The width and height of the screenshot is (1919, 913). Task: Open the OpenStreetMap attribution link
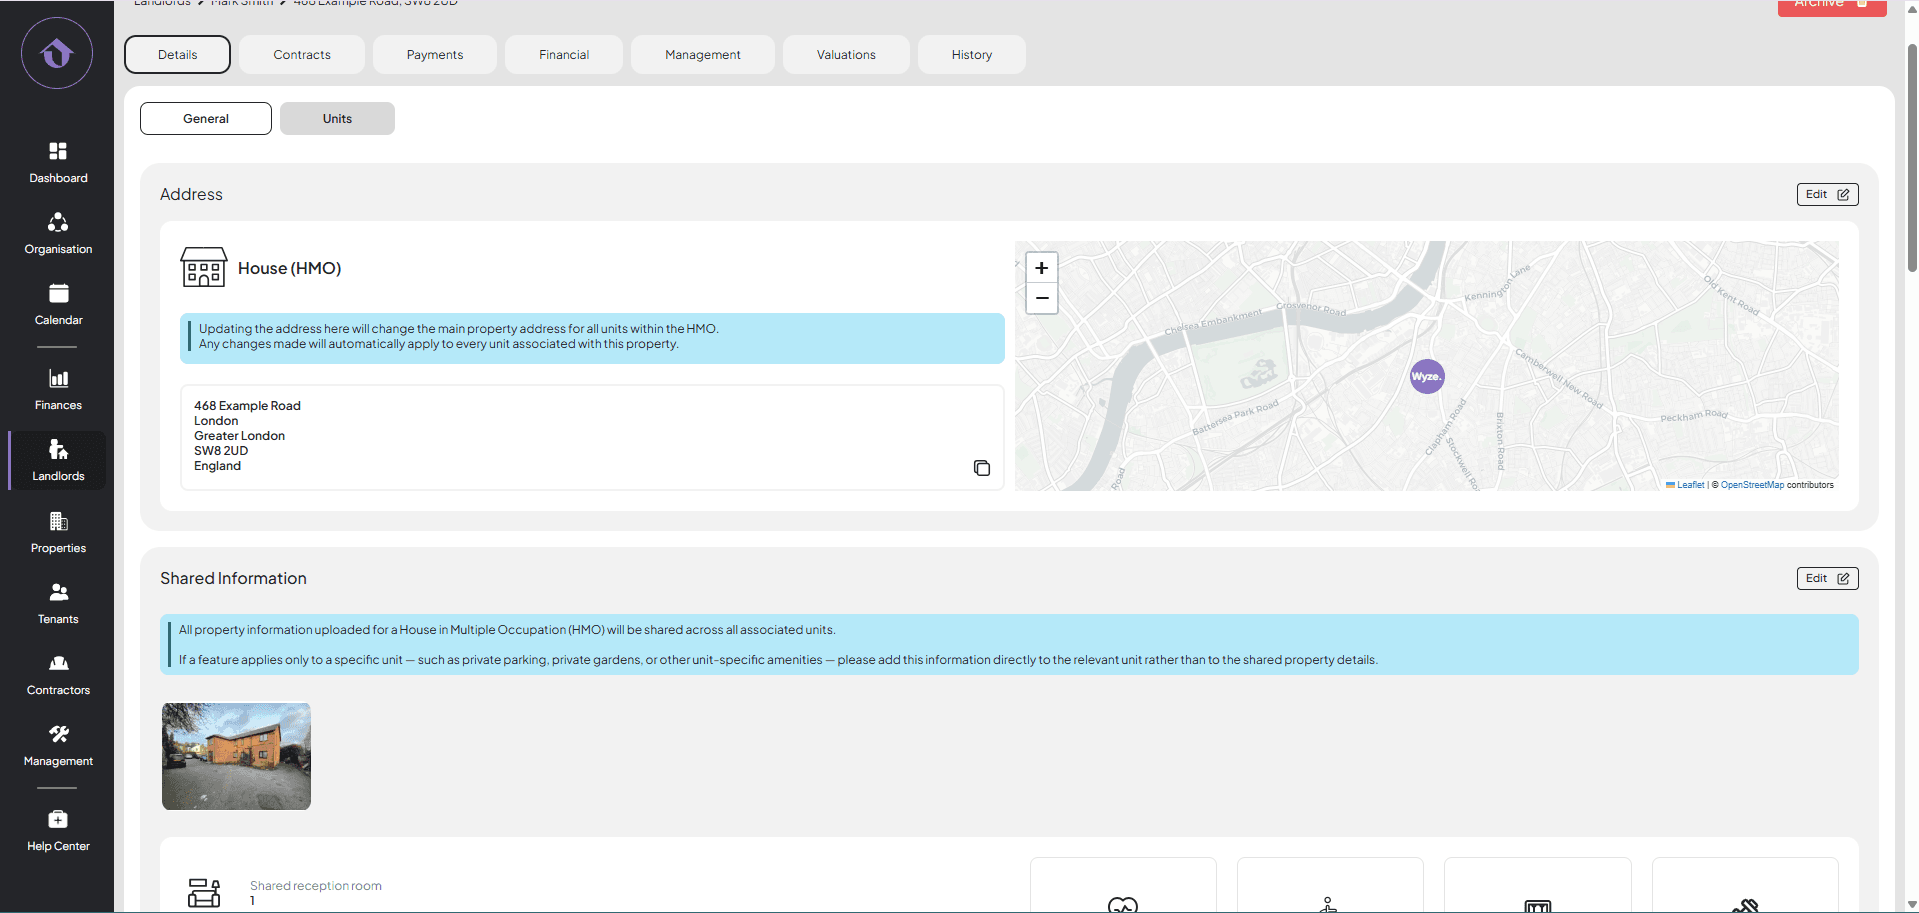tap(1752, 485)
